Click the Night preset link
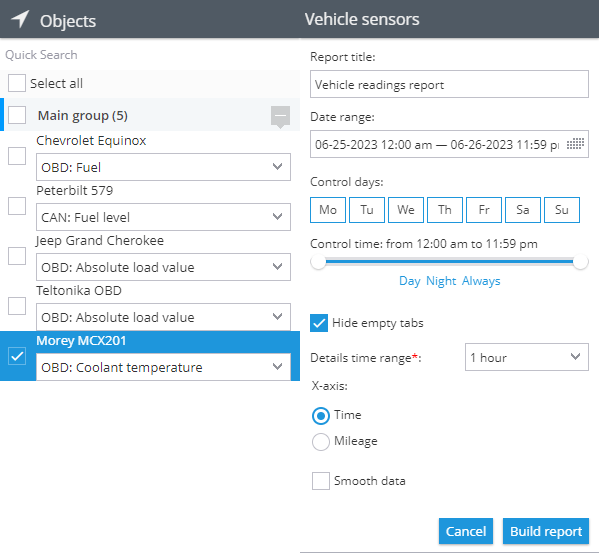The height and width of the screenshot is (553, 599). click(x=441, y=281)
